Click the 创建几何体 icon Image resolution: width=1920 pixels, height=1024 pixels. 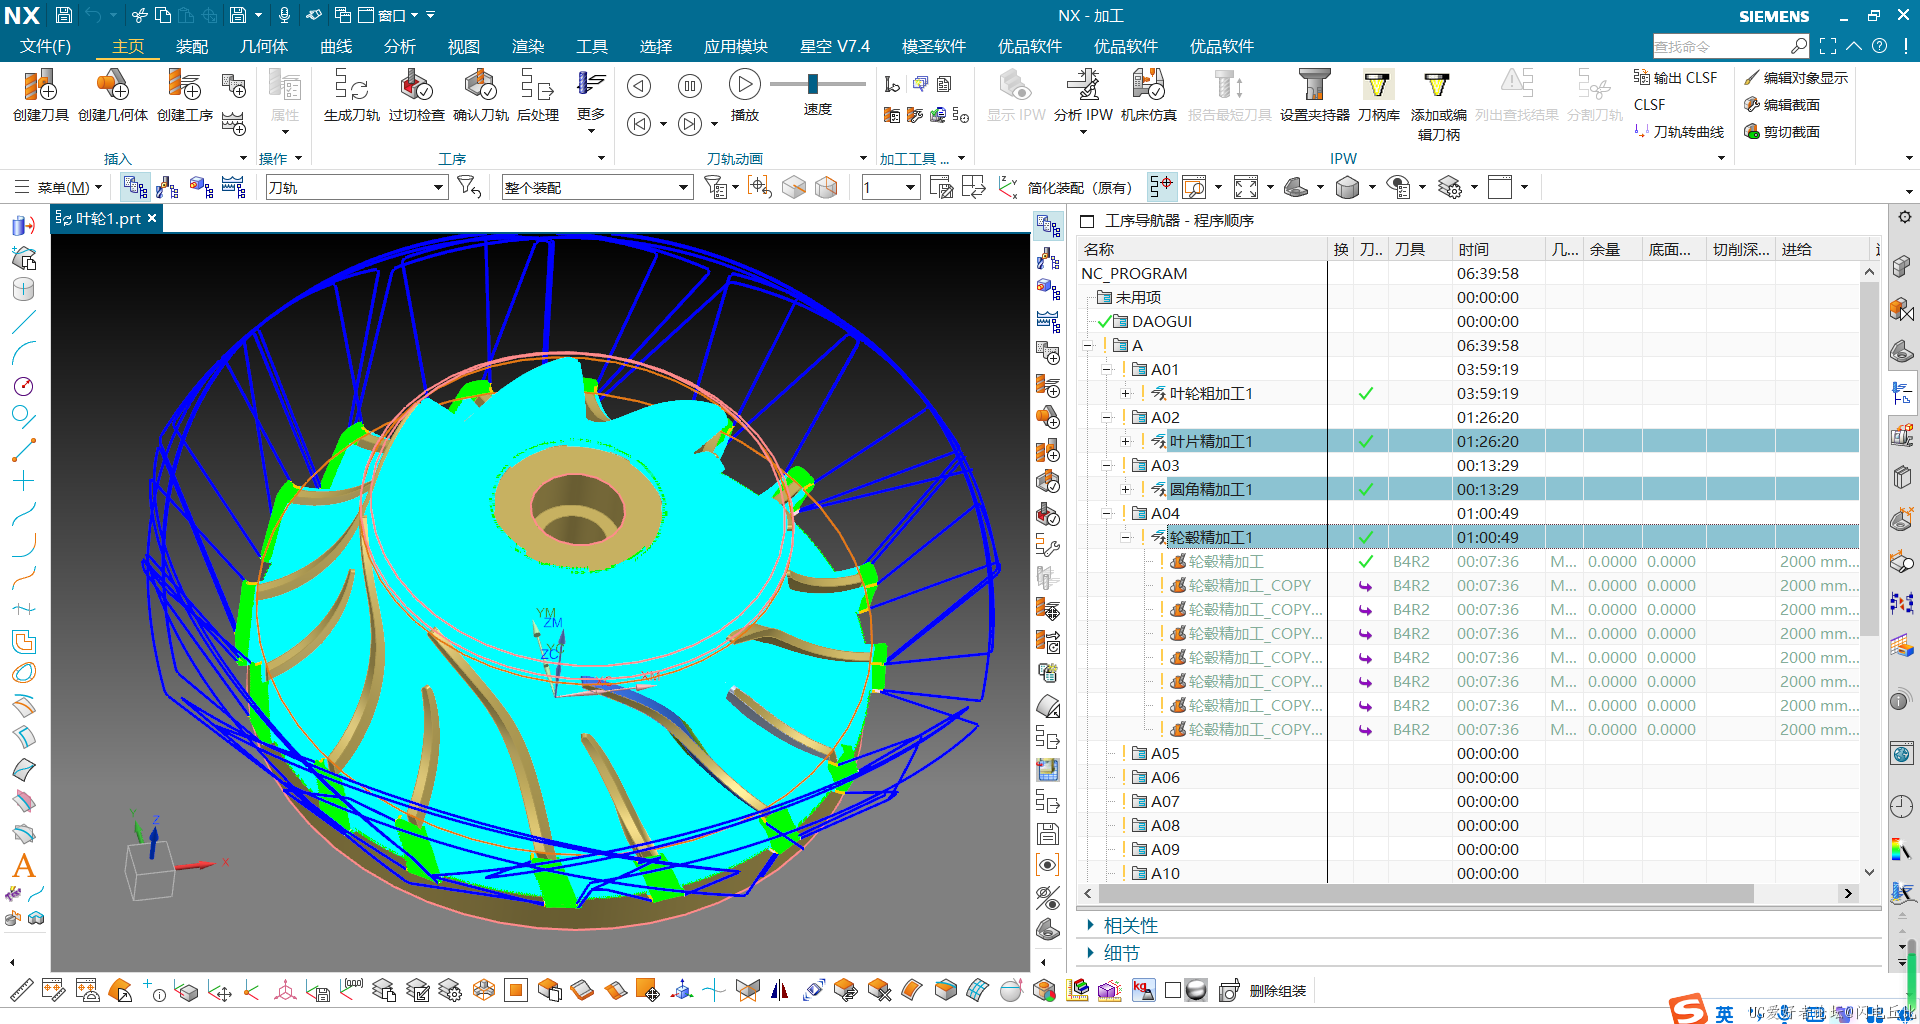112,96
